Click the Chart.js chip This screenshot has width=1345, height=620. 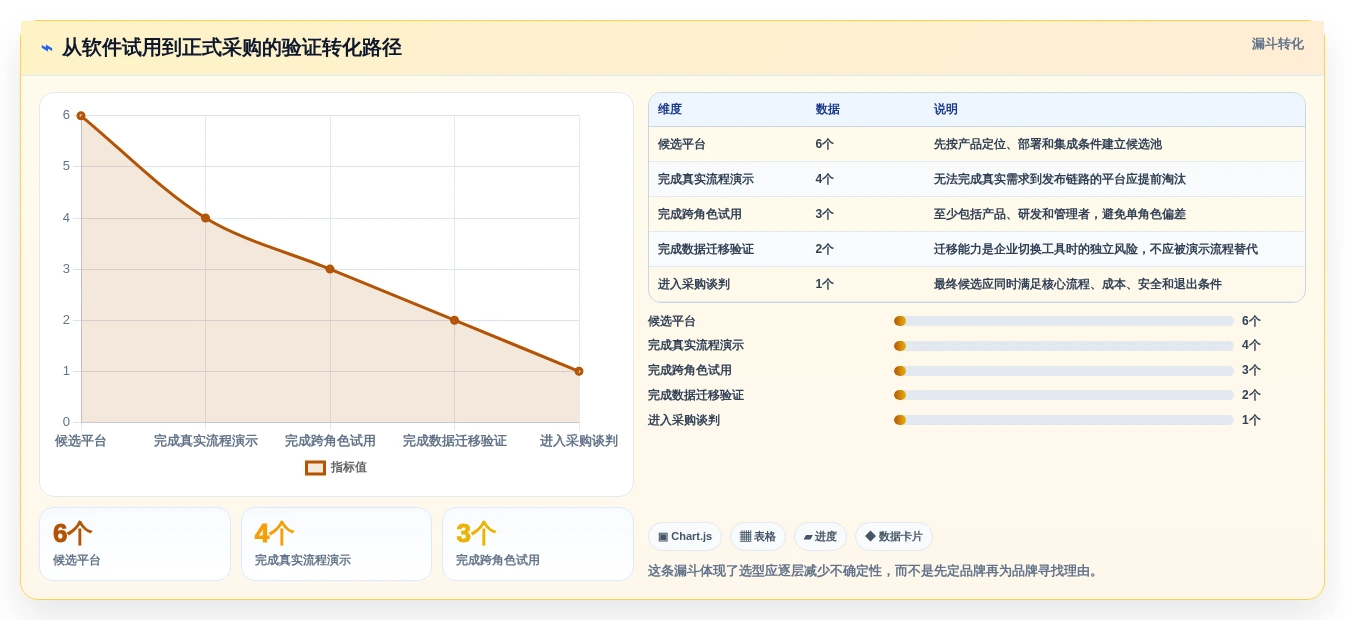685,536
